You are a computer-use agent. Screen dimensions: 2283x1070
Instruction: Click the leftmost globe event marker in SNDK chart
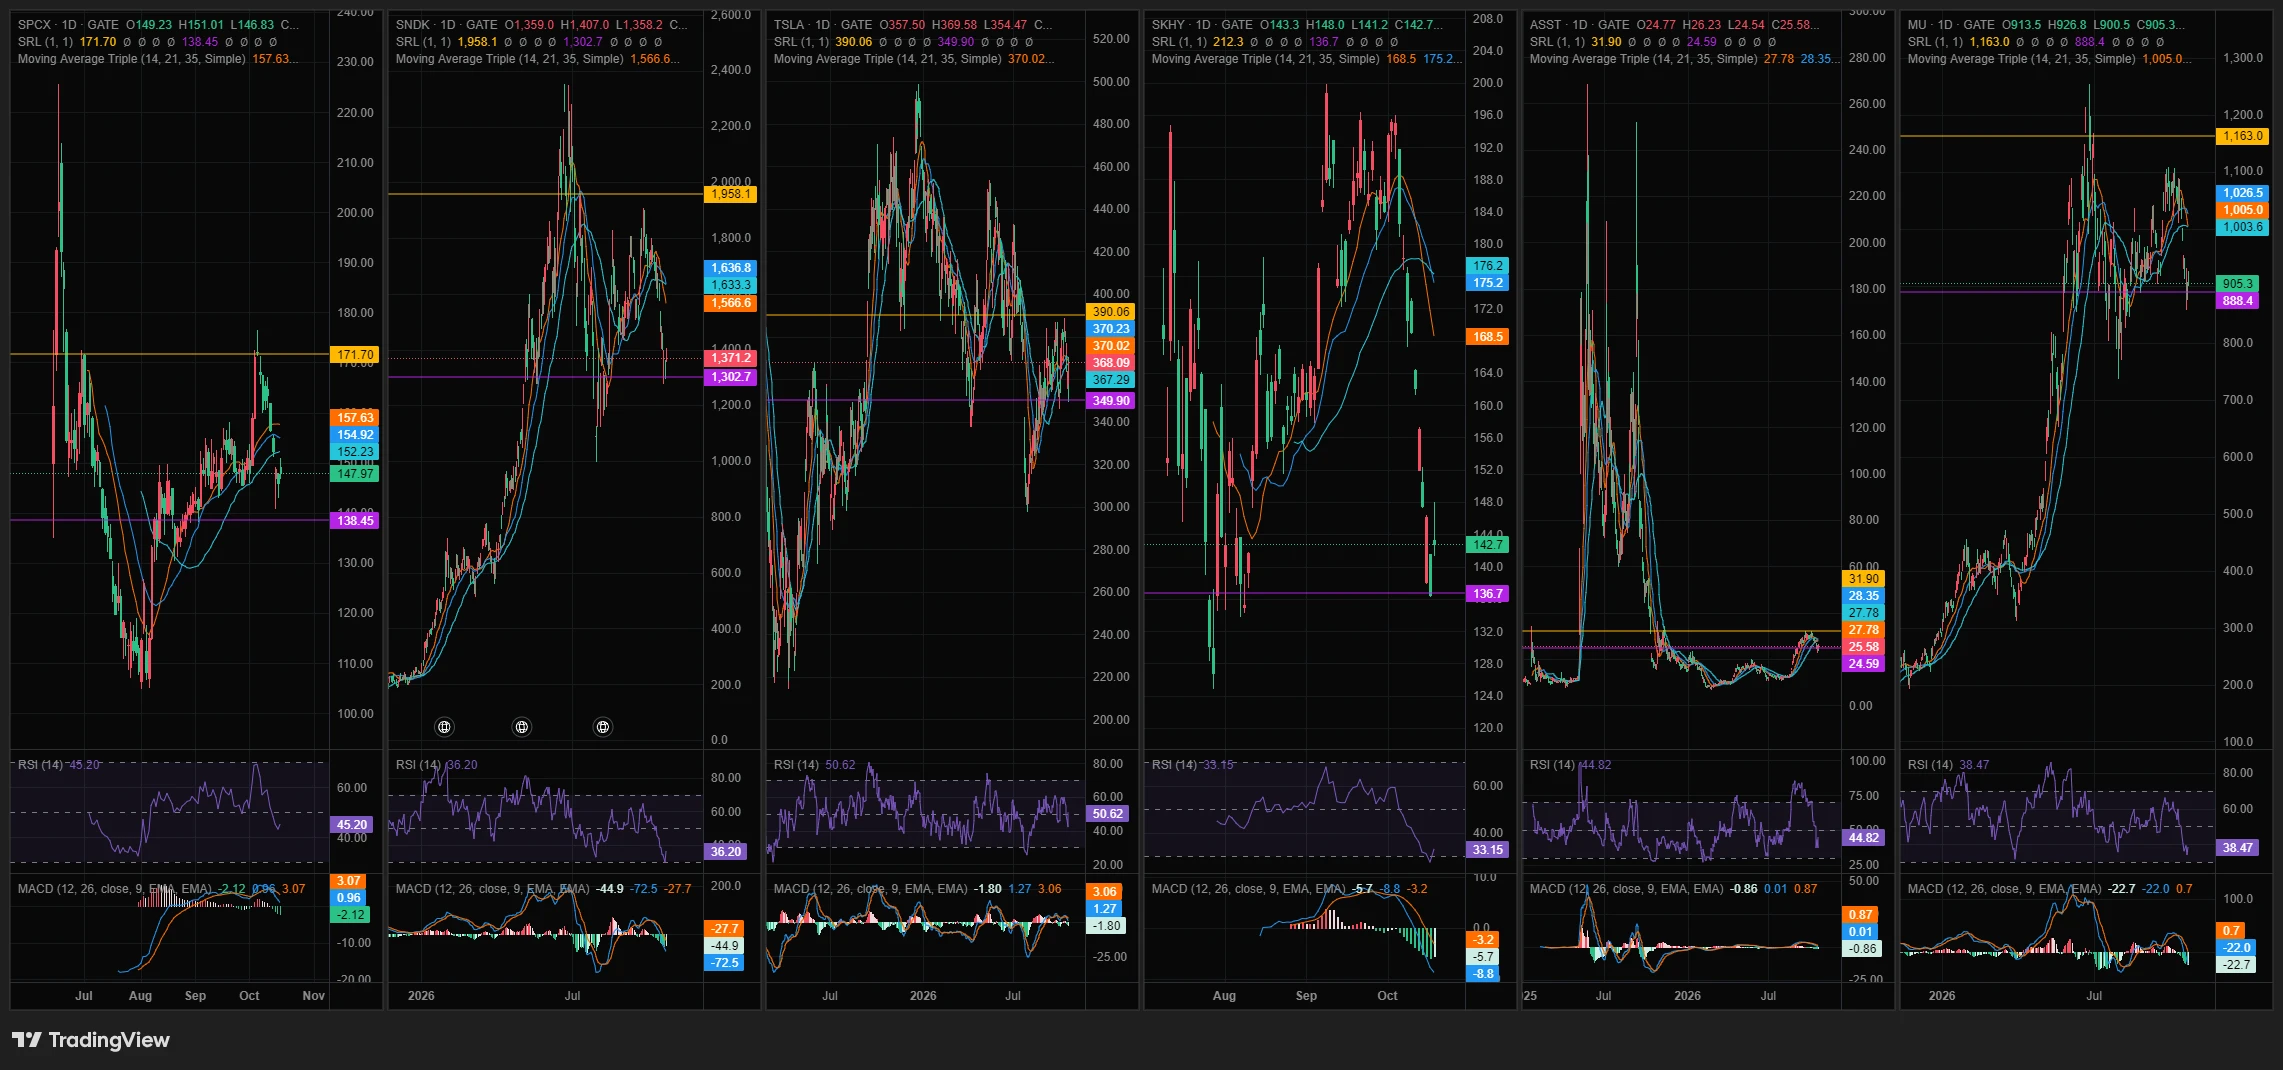445,727
